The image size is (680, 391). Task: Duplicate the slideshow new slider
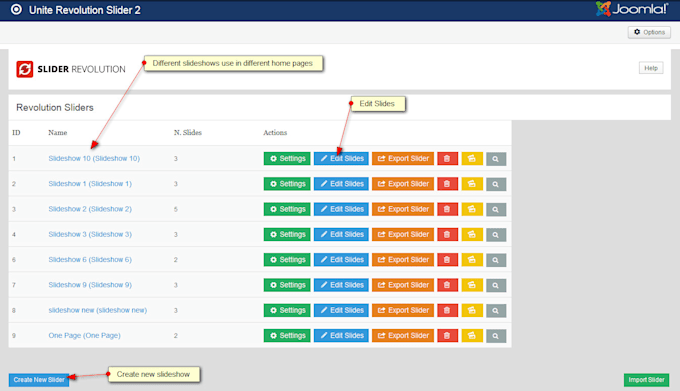(472, 310)
